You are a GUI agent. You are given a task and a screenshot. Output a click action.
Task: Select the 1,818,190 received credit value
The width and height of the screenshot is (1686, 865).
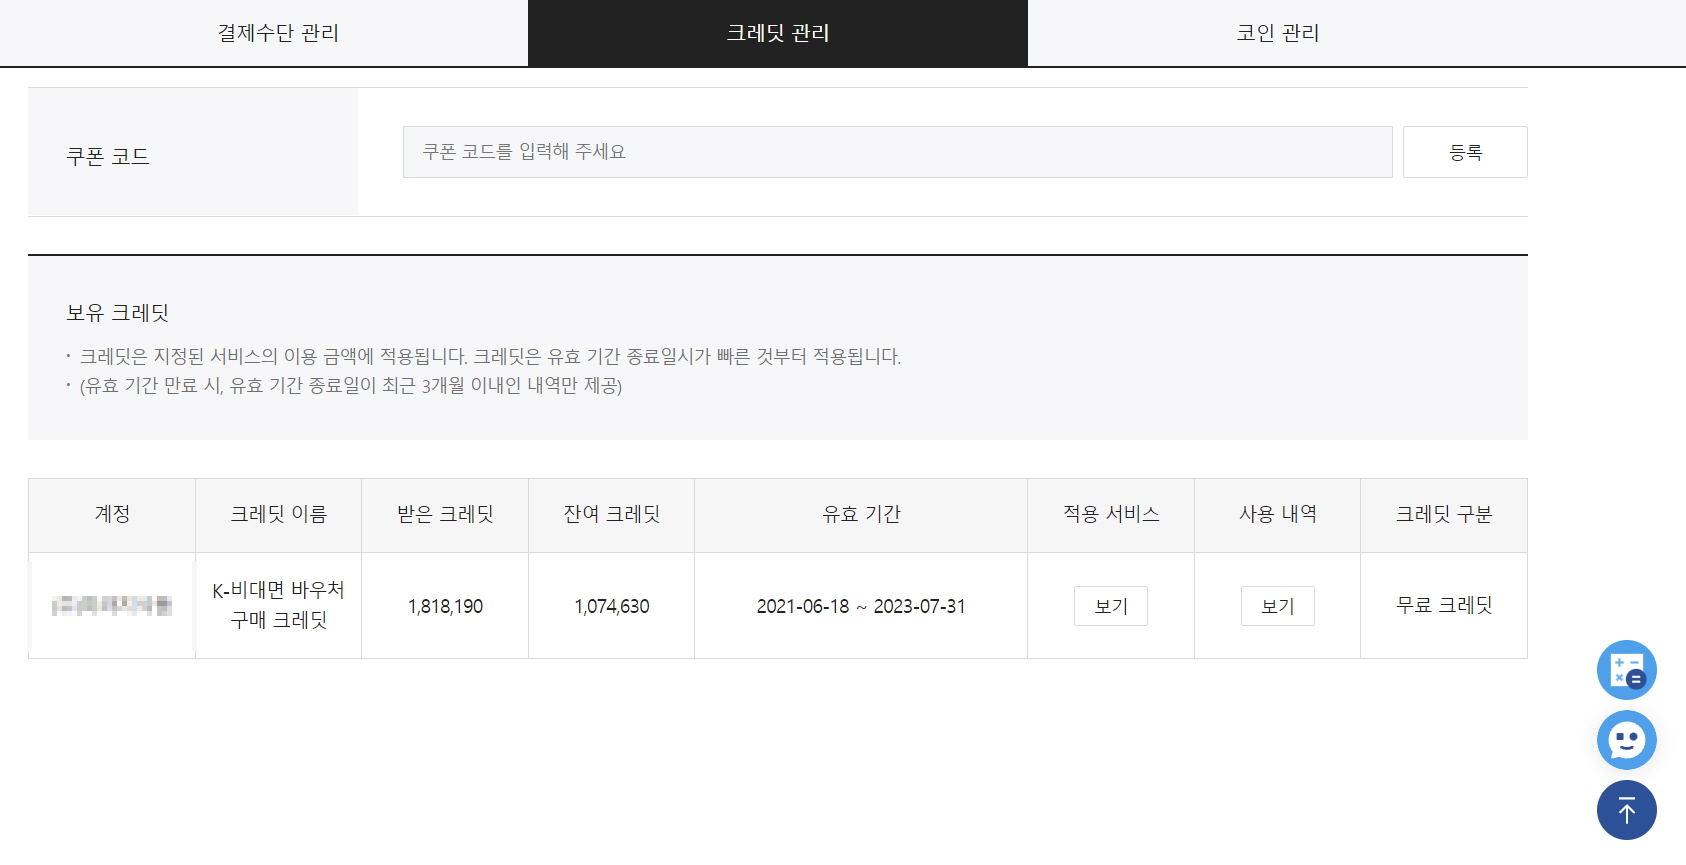tap(445, 606)
